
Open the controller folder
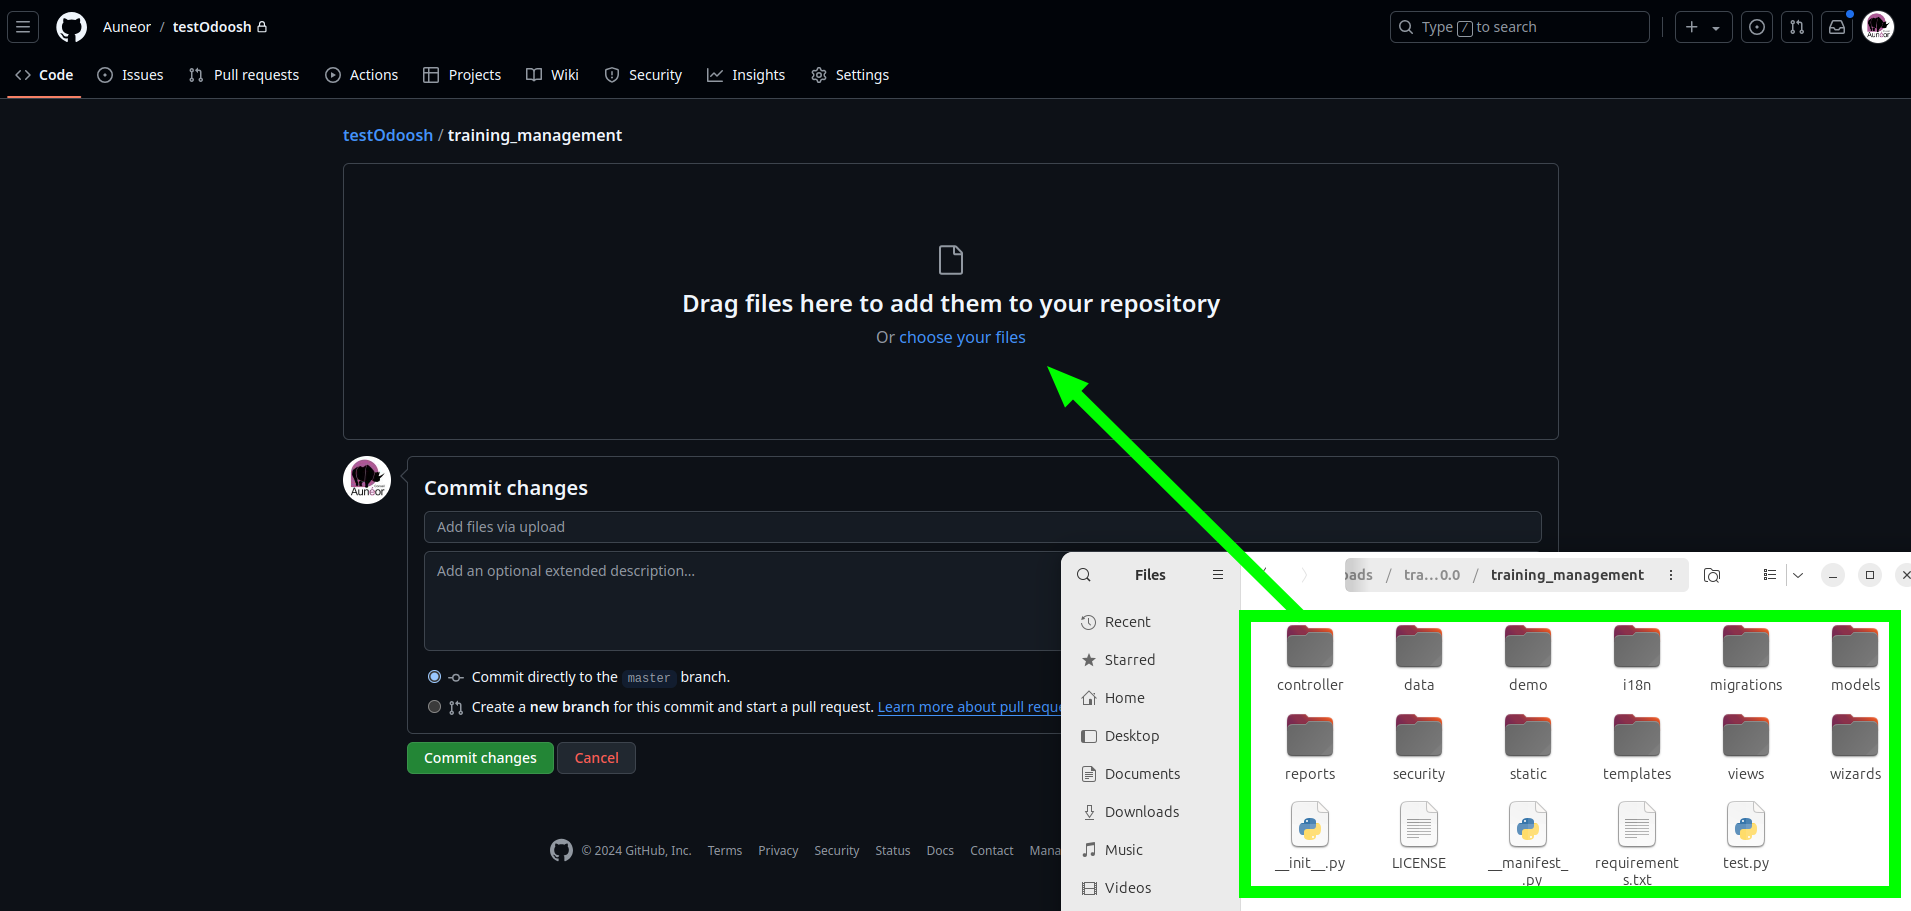pyautogui.click(x=1309, y=648)
